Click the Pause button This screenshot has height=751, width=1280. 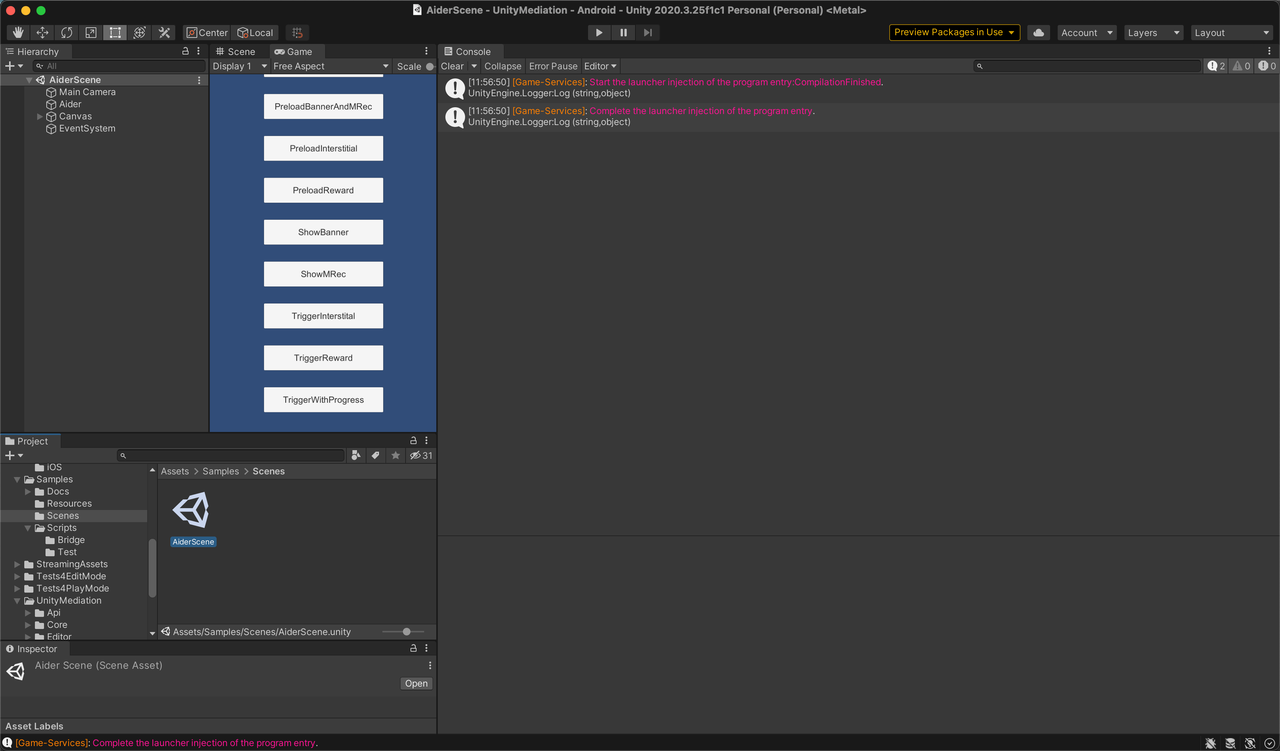[x=623, y=33]
